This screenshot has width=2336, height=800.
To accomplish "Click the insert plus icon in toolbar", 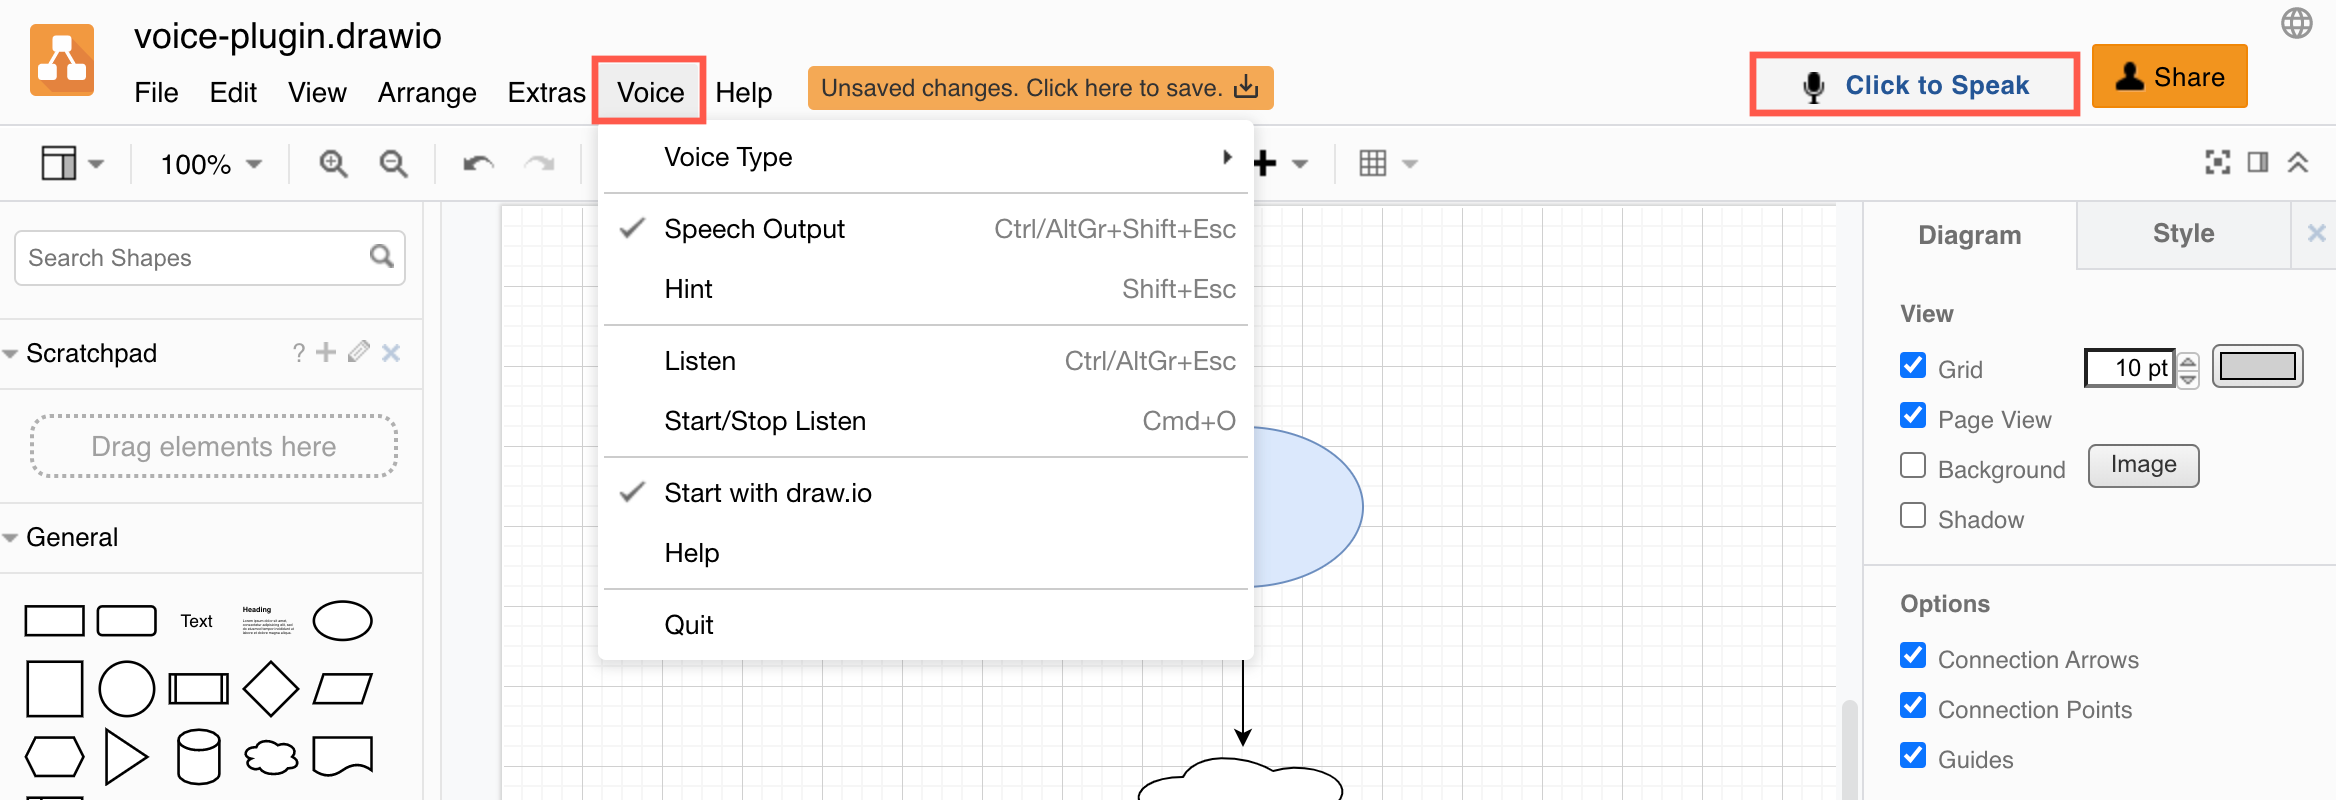I will (1265, 163).
